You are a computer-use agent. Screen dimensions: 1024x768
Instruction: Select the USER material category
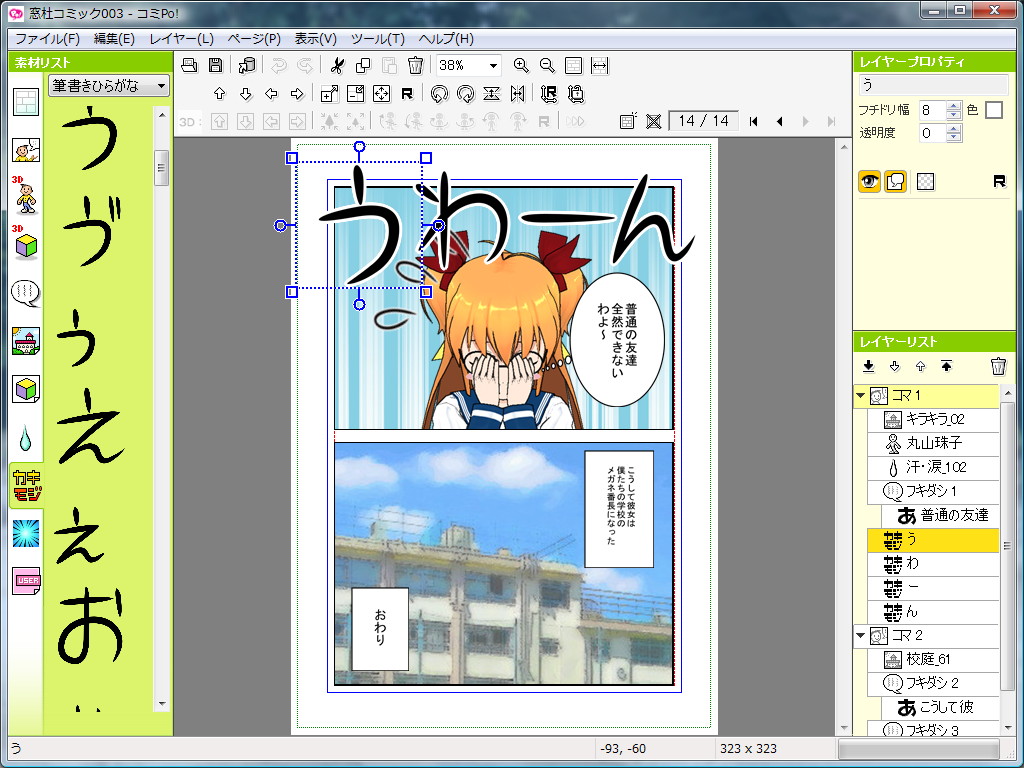pyautogui.click(x=26, y=581)
